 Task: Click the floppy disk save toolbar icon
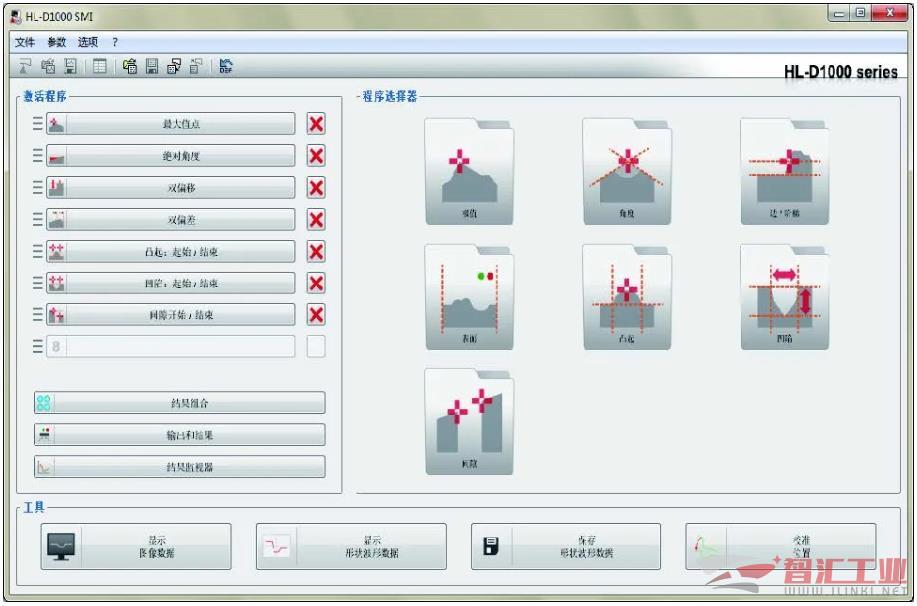[x=152, y=67]
